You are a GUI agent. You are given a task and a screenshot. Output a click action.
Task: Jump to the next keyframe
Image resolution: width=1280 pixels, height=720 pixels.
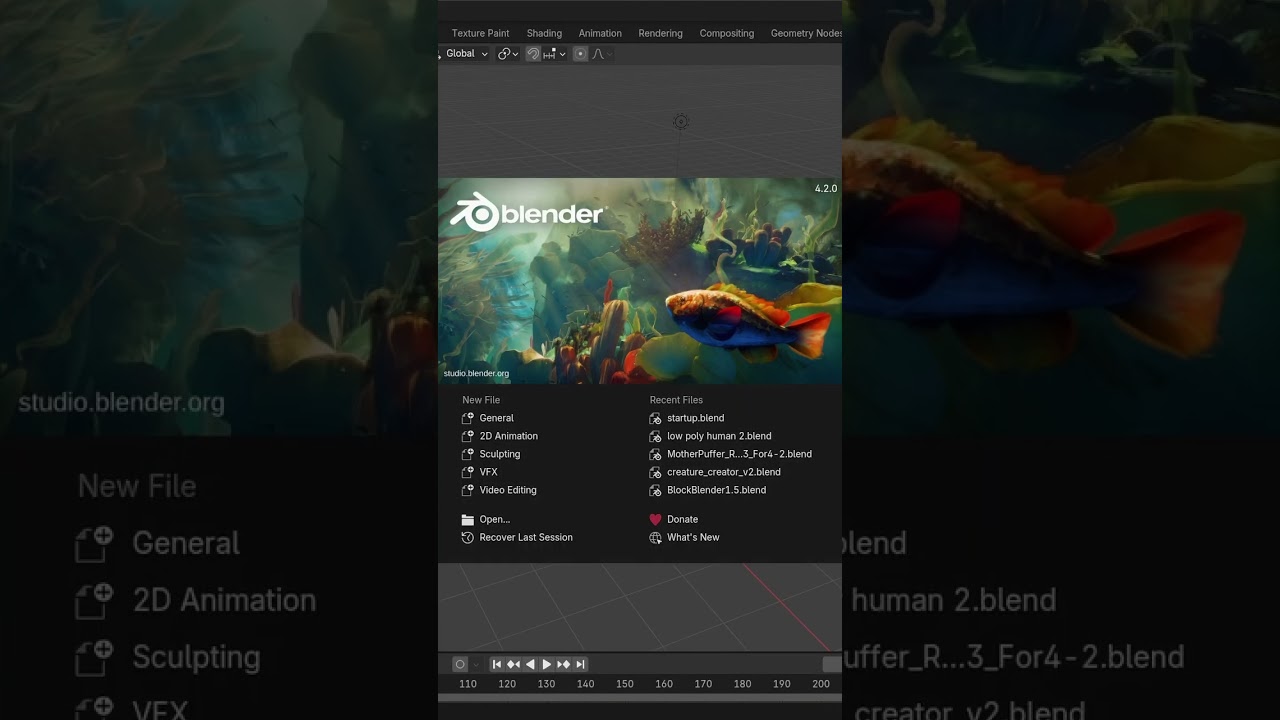pyautogui.click(x=563, y=664)
